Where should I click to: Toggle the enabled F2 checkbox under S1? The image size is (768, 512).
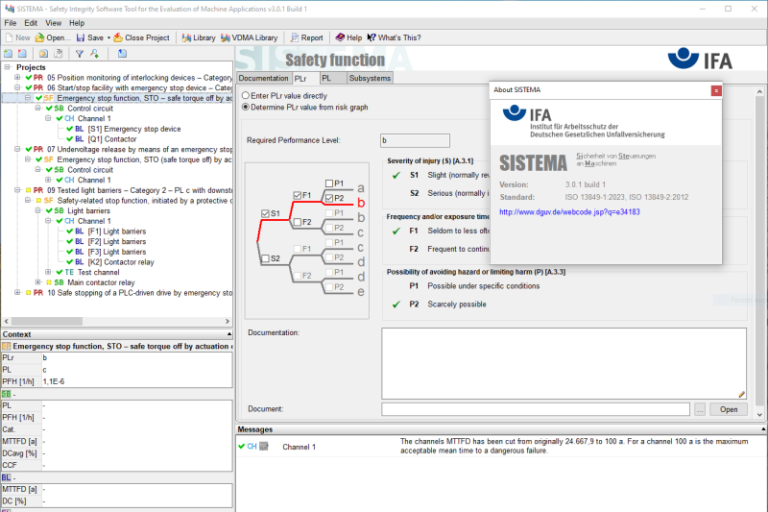(x=297, y=222)
